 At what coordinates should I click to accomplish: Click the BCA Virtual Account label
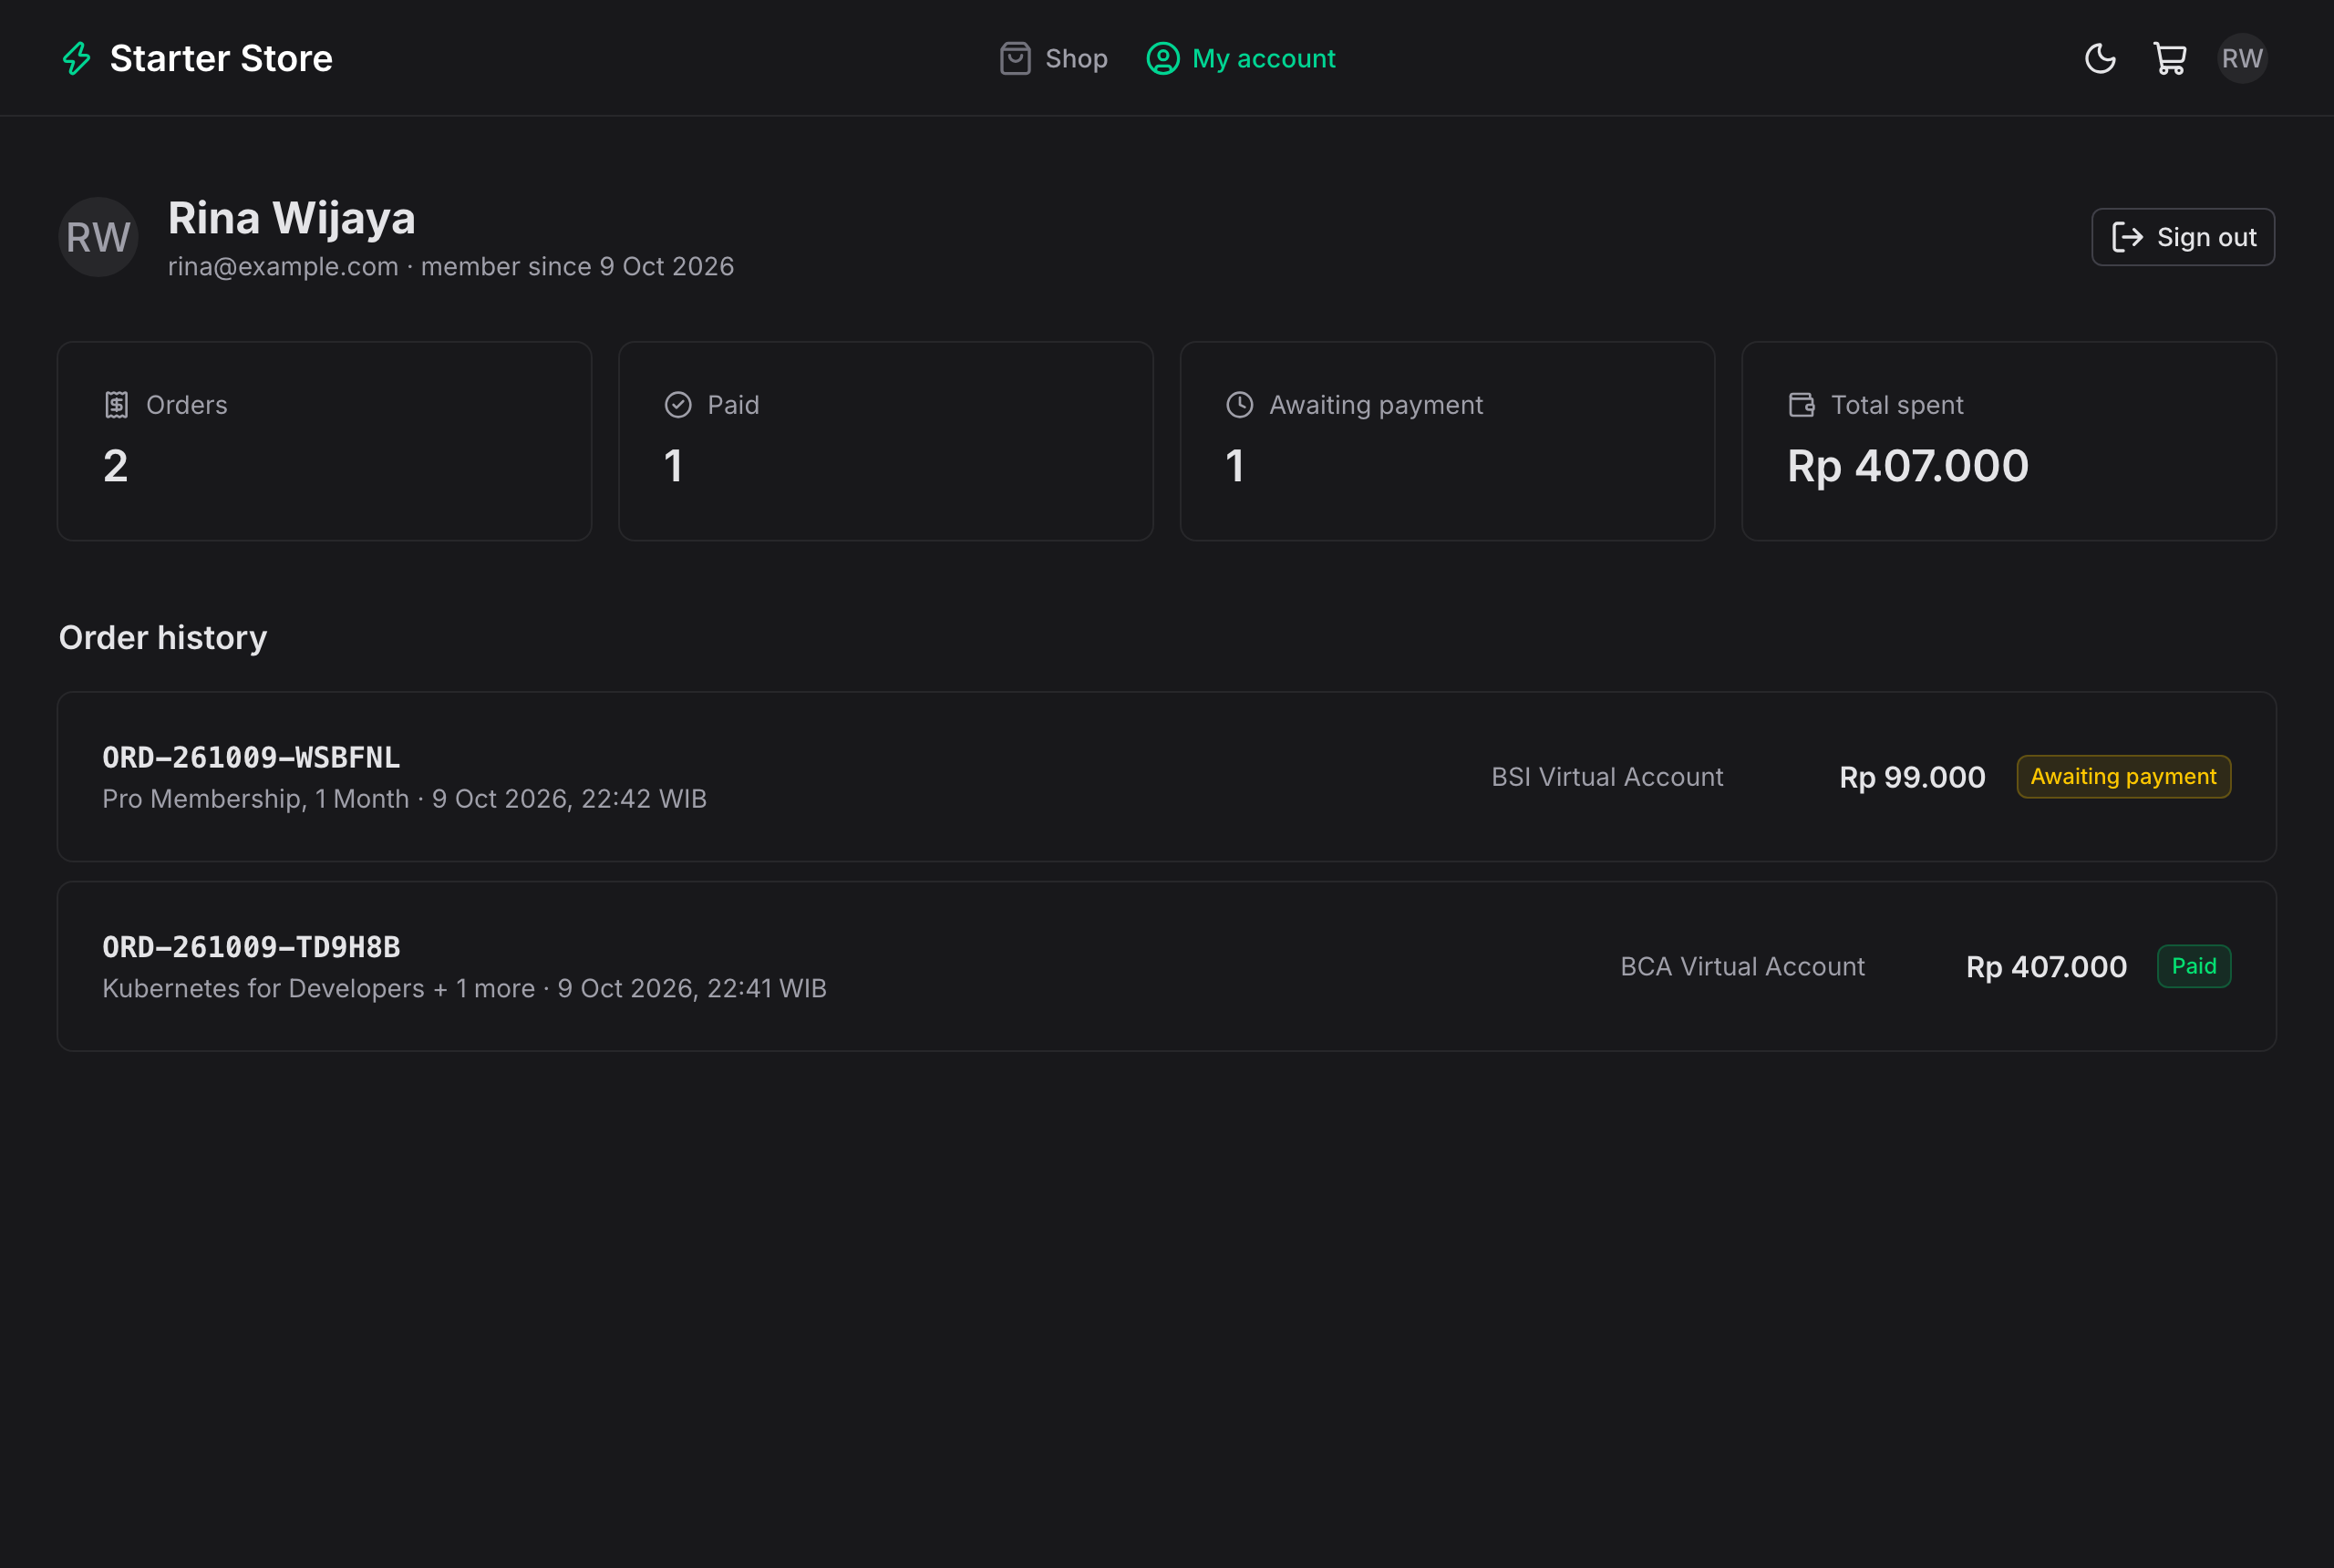[1742, 966]
